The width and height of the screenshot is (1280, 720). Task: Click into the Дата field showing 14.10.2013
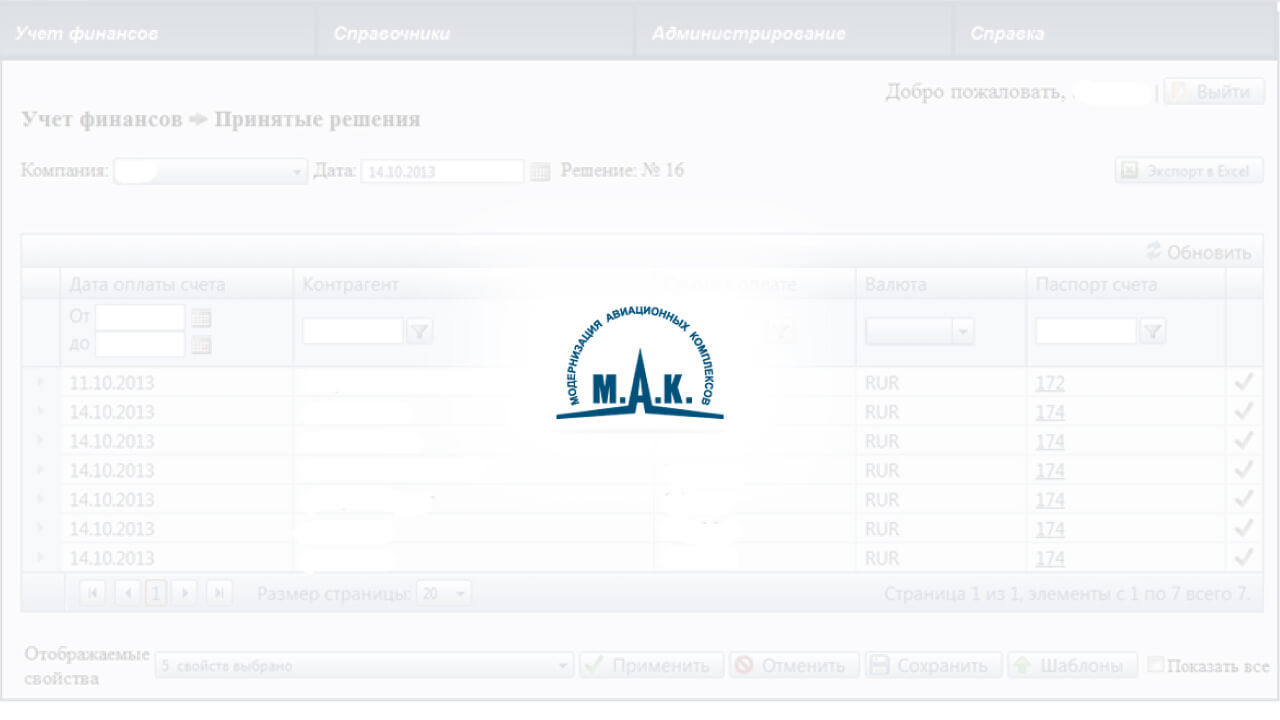coord(442,172)
